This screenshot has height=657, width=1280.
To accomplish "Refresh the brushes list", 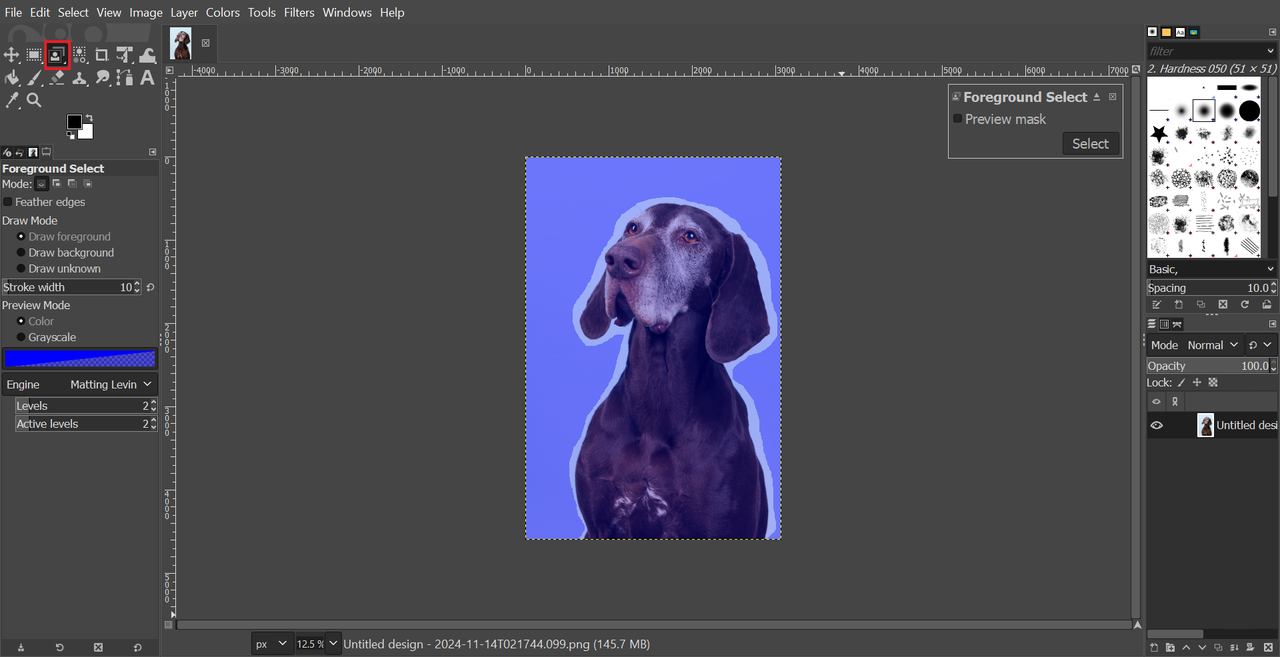I will click(x=1245, y=305).
